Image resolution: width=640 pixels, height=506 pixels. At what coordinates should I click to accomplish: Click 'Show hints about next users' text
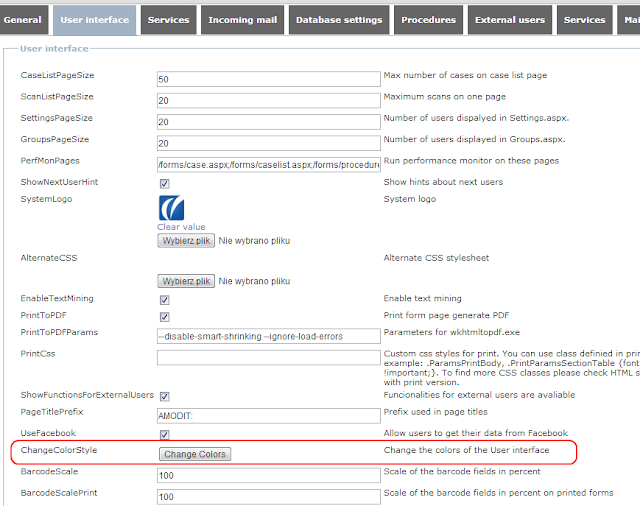coord(443,182)
